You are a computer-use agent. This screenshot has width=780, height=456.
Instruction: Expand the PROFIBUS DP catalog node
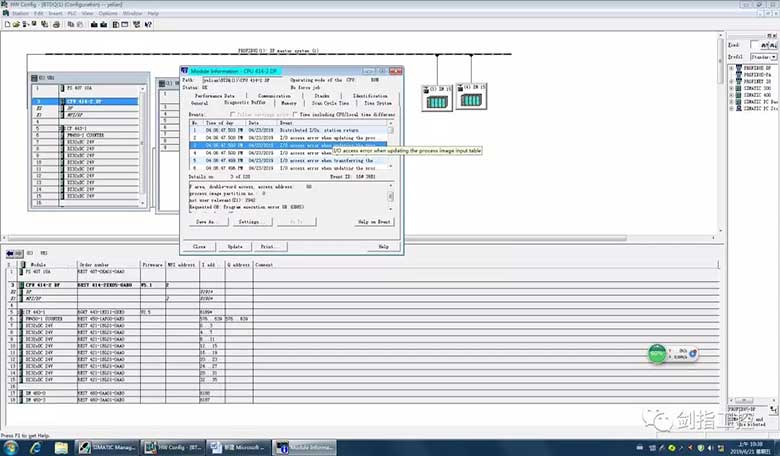(x=732, y=68)
